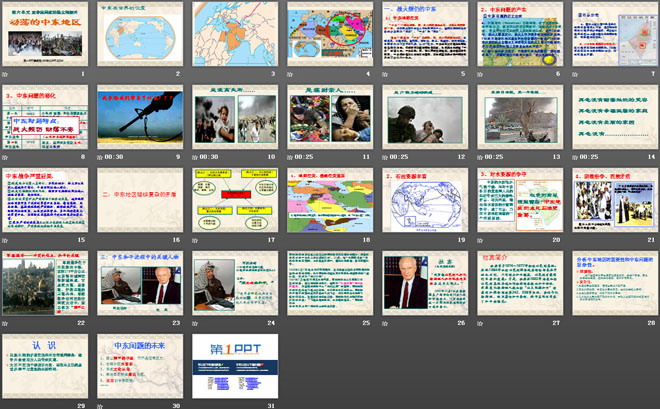This screenshot has width=660, height=409.
Task: Click the animation star under slide 30
Action: coord(100,406)
